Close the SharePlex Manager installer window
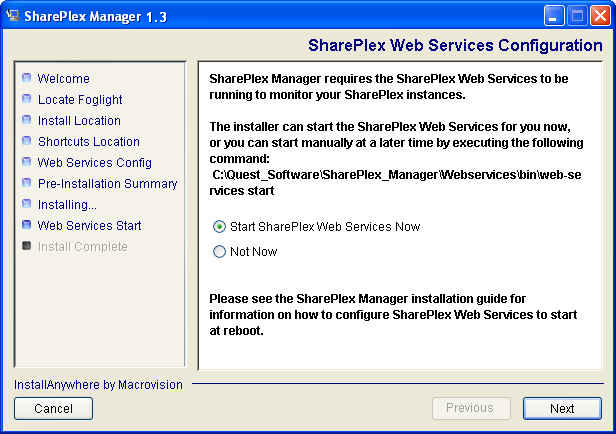This screenshot has width=616, height=434. point(601,16)
